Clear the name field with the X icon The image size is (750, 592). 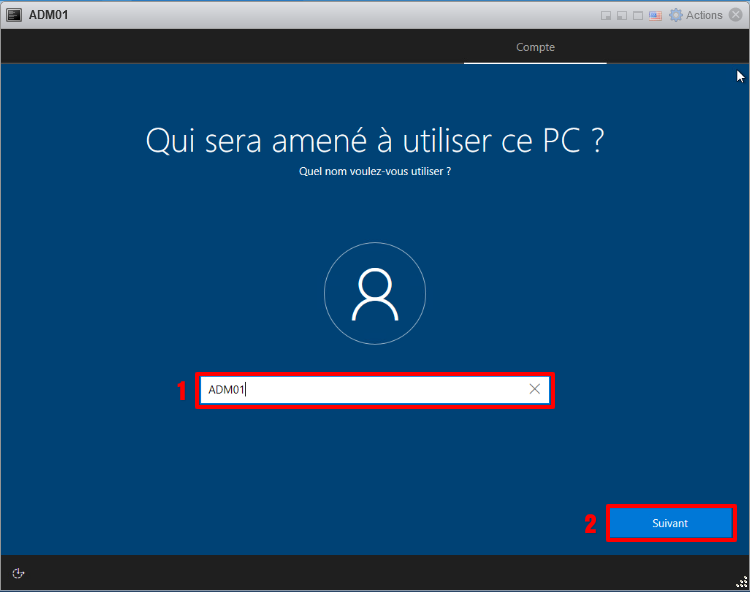[535, 389]
